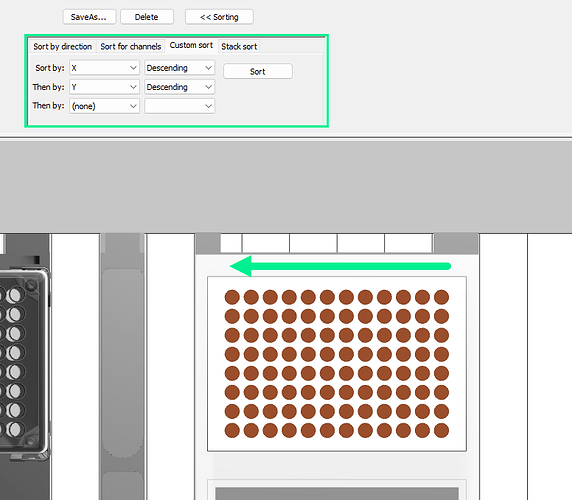The image size is (572, 500).
Task: Switch to Sort for channels tab
Action: click(x=131, y=46)
